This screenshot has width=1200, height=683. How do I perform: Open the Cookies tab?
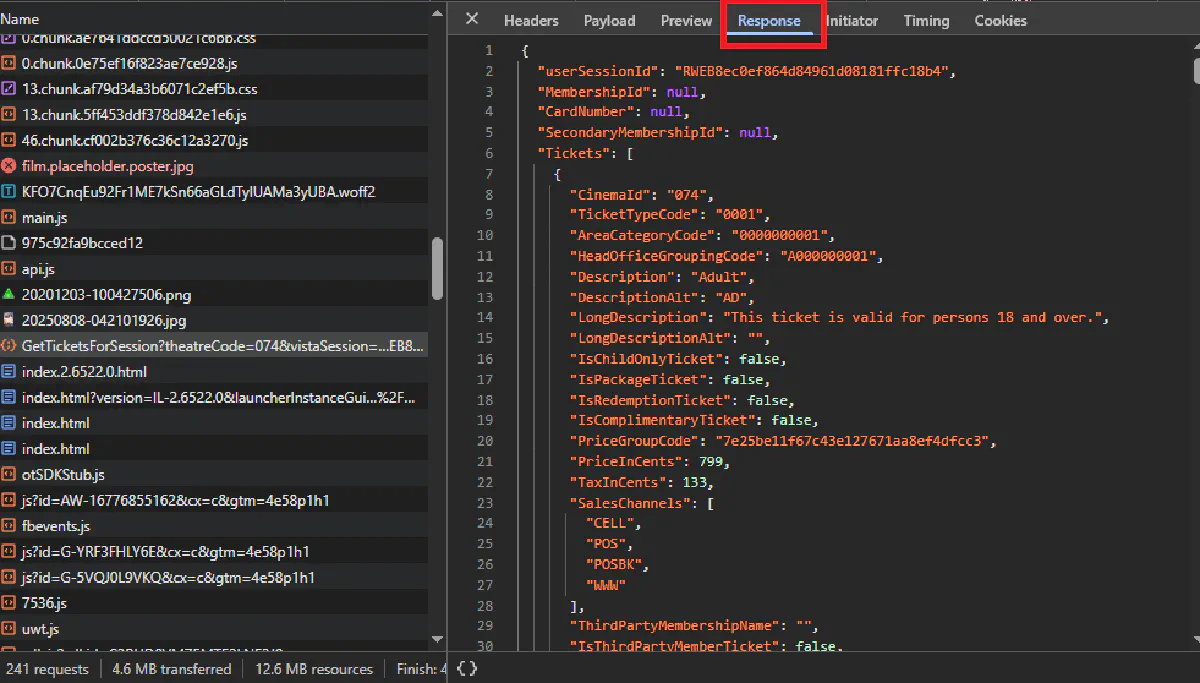coord(1000,21)
